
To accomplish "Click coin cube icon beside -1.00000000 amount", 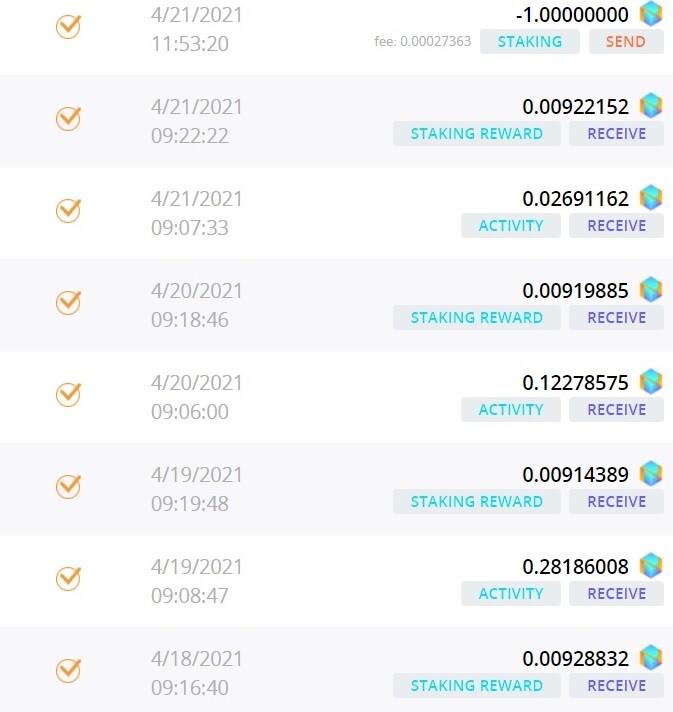I will tap(651, 14).
